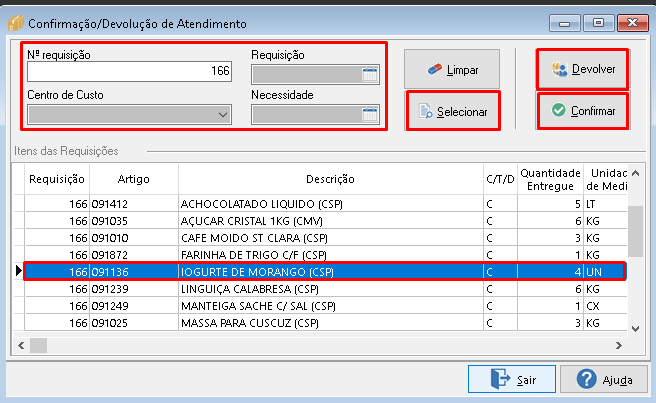
Task: Click the current-row indicator arrow
Action: click(18, 271)
